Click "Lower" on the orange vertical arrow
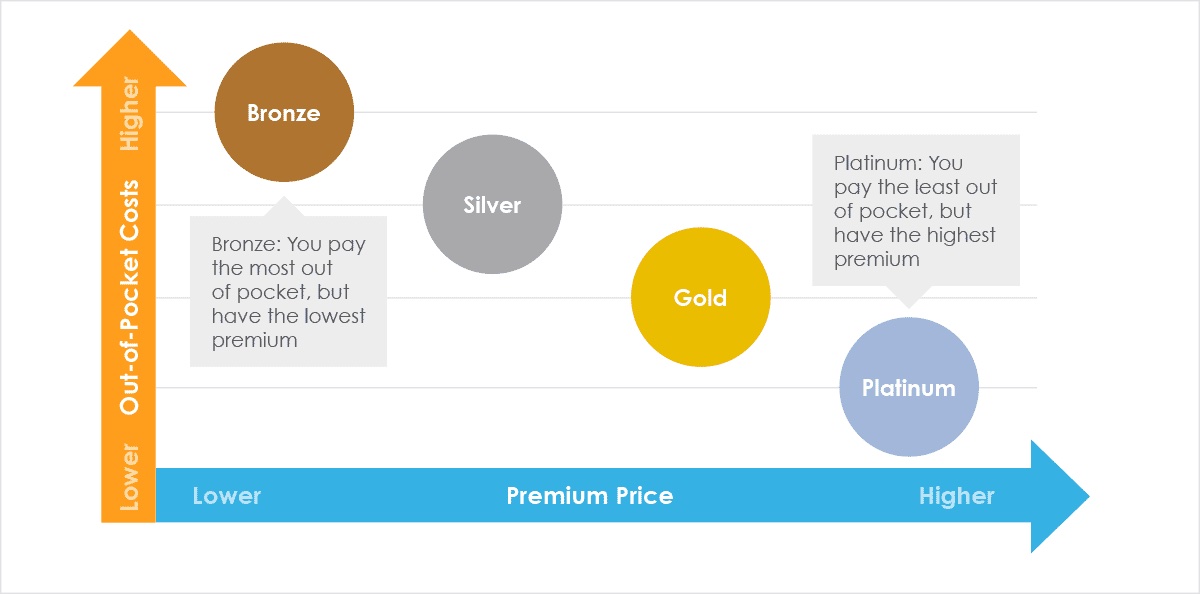The width and height of the screenshot is (1200, 594). click(x=130, y=477)
